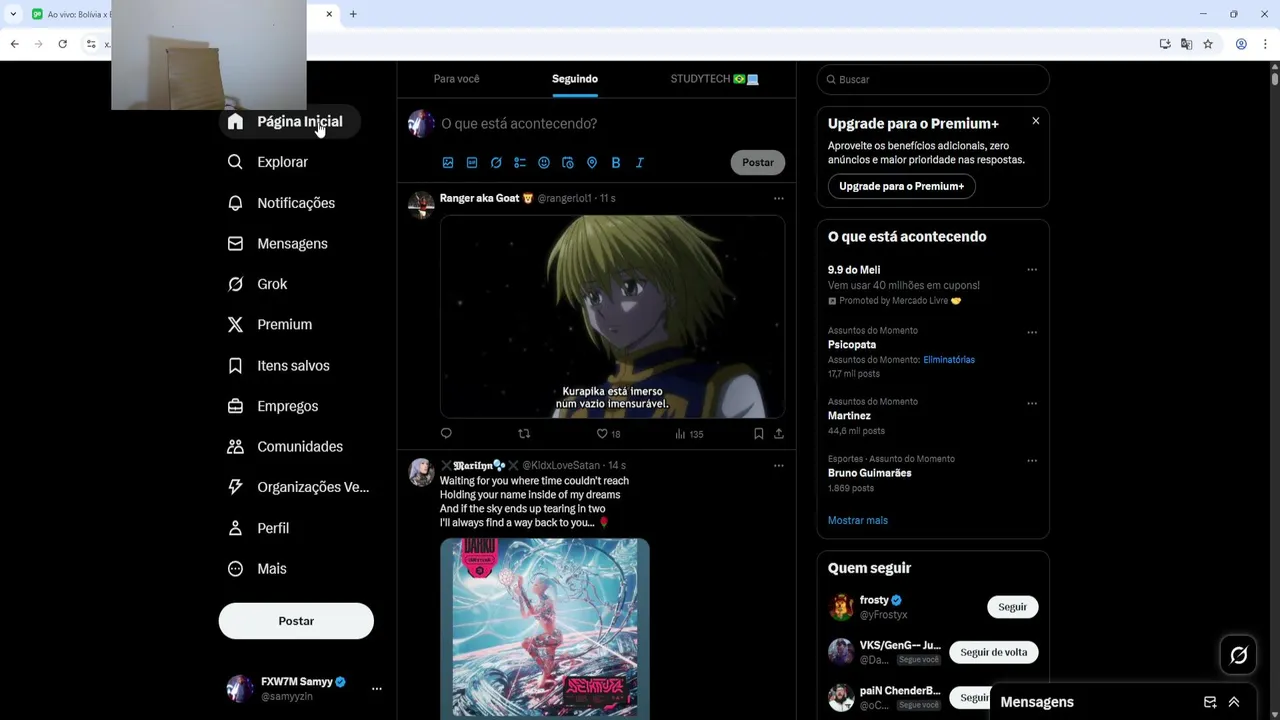Screen dimensions: 1280x720
Task: Expand the Mais menu in sidebar
Action: tap(257, 568)
